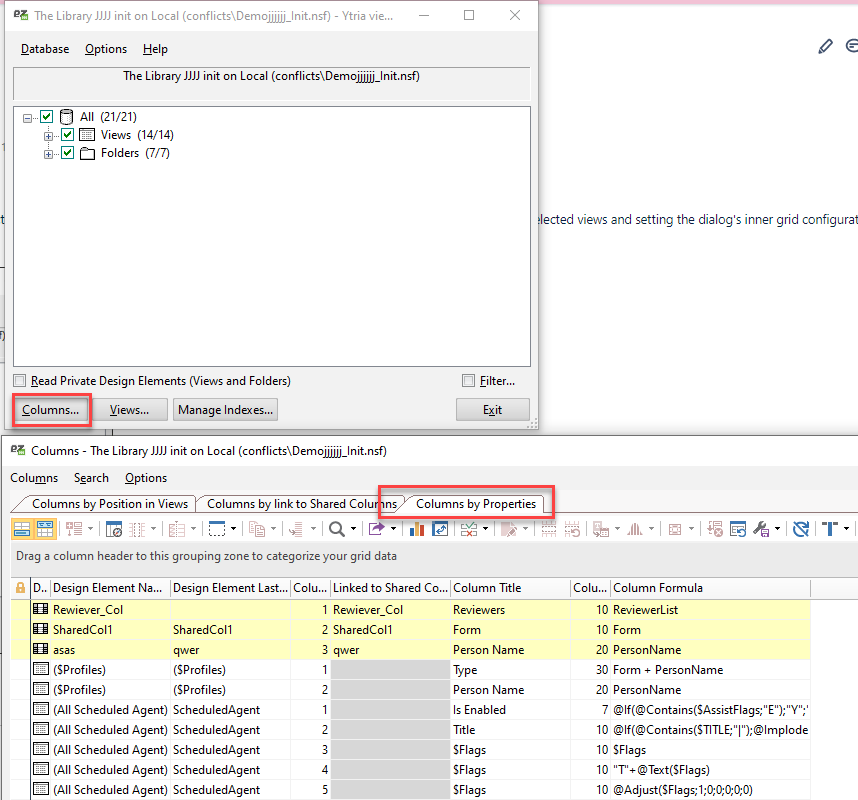This screenshot has width=858, height=800.
Task: Open the Options menu in the Columns window
Action: pos(145,478)
